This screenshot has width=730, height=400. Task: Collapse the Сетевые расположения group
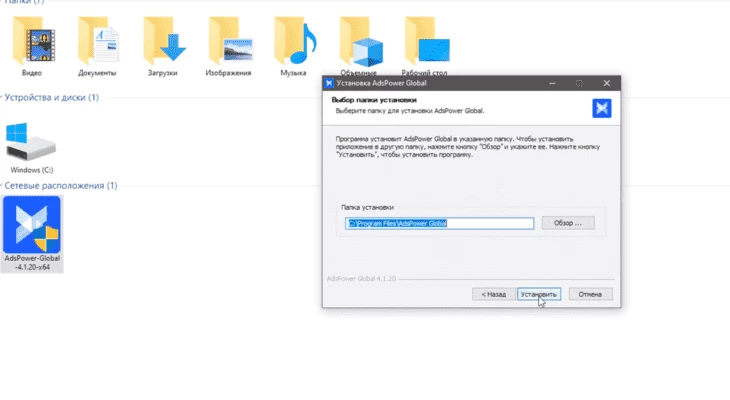click(1, 185)
